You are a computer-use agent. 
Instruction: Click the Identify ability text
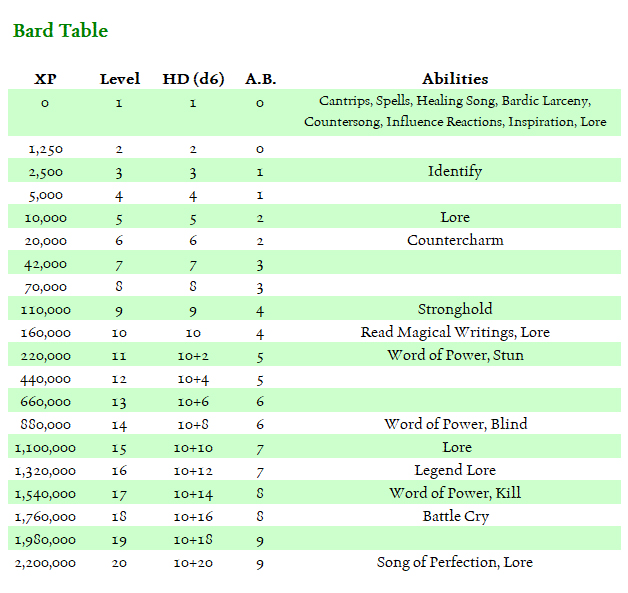pyautogui.click(x=455, y=171)
